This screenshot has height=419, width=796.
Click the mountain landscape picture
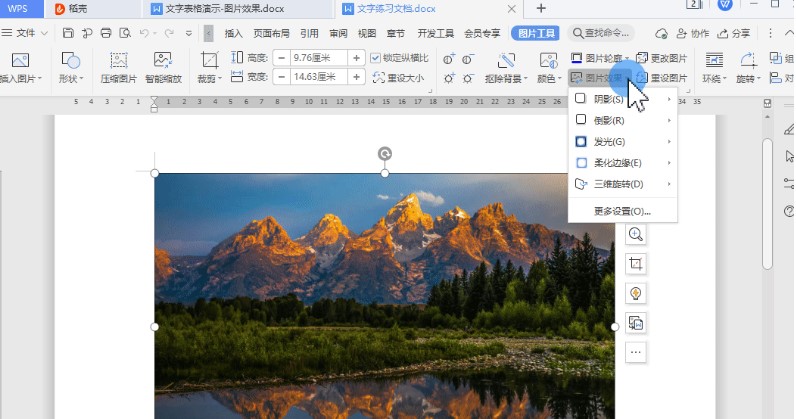tap(384, 296)
